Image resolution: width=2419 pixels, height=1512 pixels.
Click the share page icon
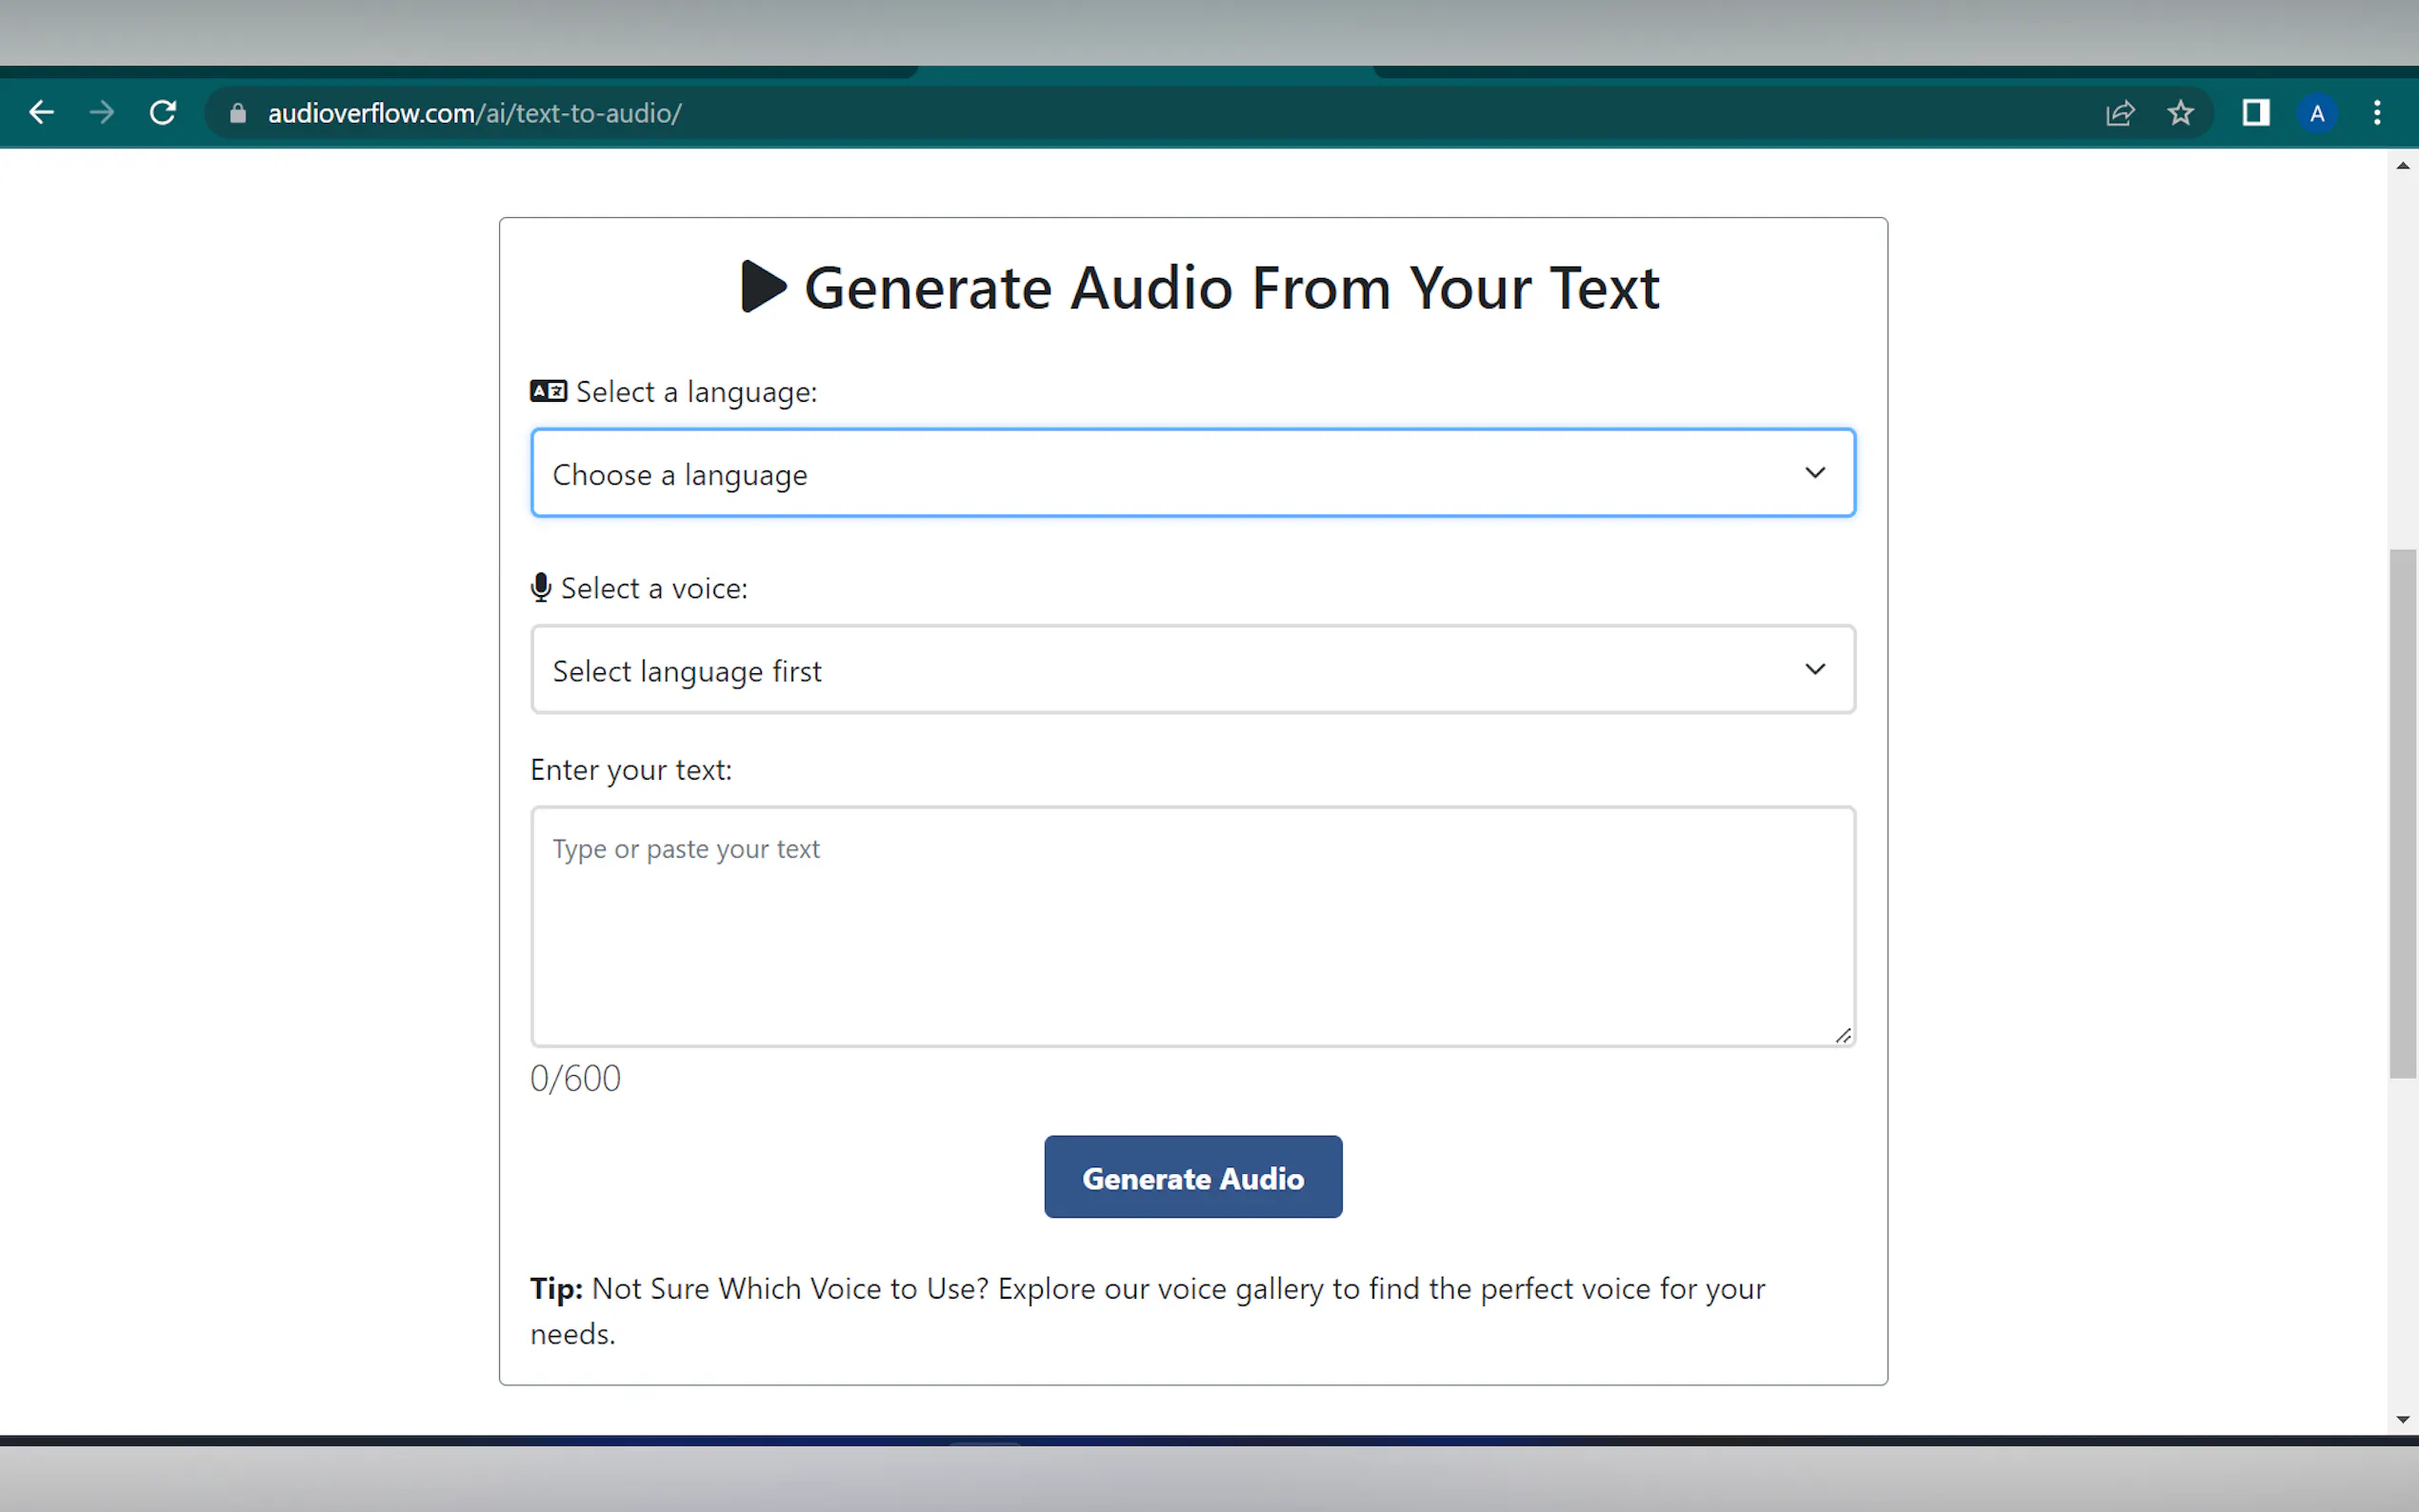click(x=2119, y=113)
